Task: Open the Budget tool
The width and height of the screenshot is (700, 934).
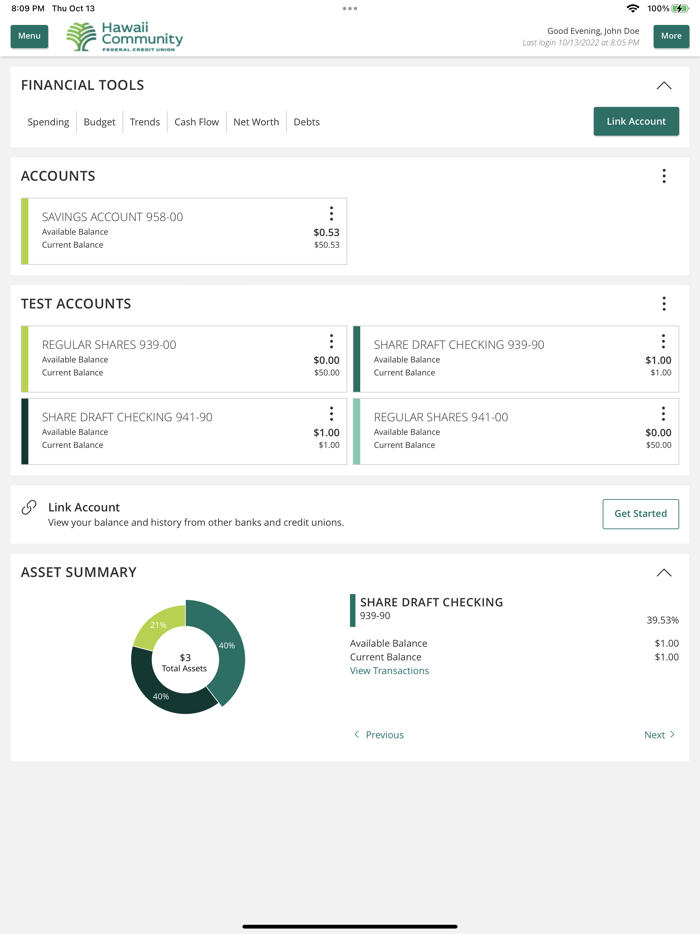Action: (99, 122)
